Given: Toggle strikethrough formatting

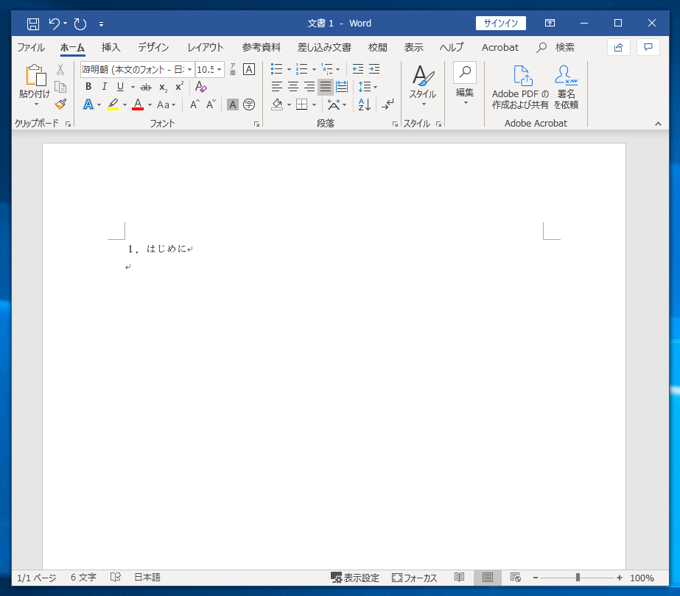Looking at the screenshot, I should 146,87.
